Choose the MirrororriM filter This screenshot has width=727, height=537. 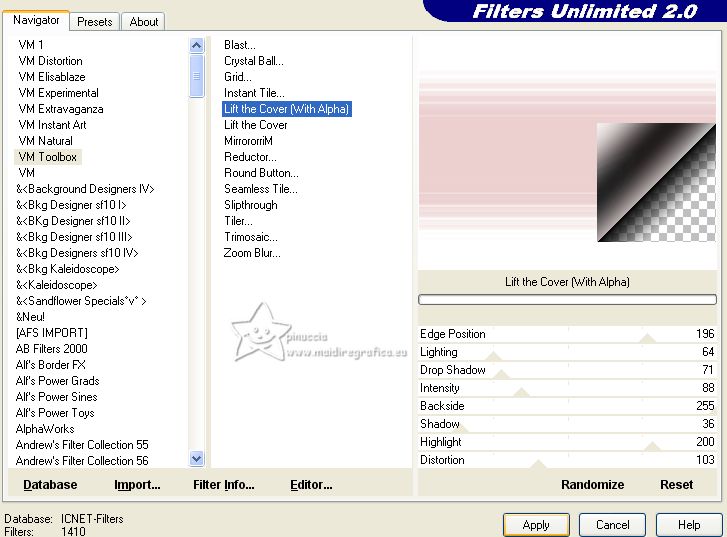coord(248,141)
